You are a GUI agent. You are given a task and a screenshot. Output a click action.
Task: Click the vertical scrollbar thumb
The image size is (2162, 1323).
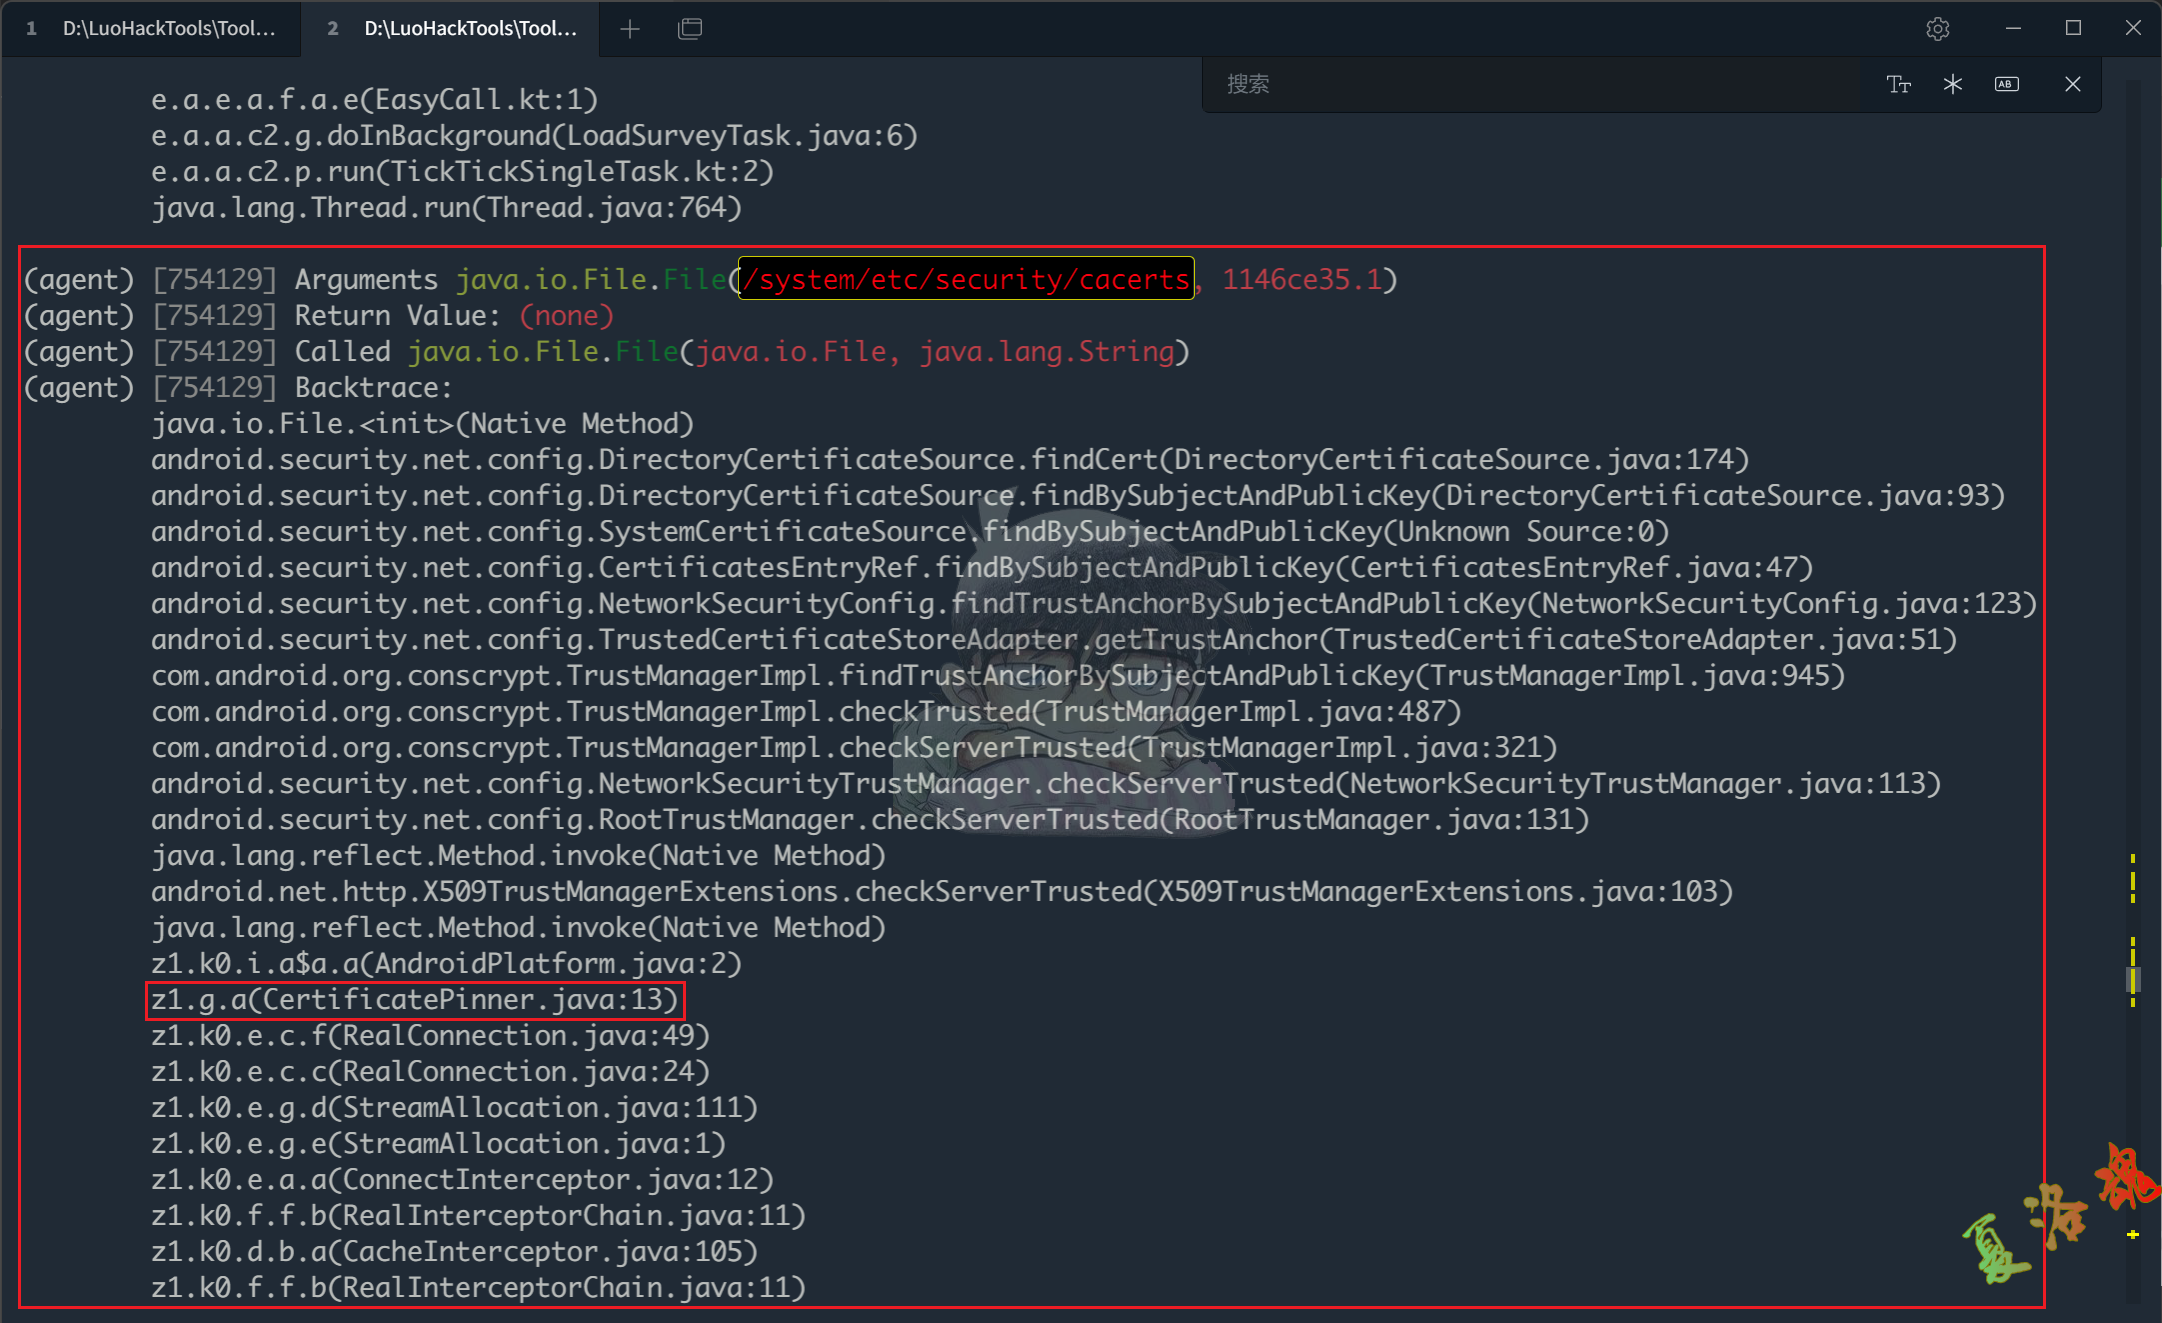(2132, 978)
